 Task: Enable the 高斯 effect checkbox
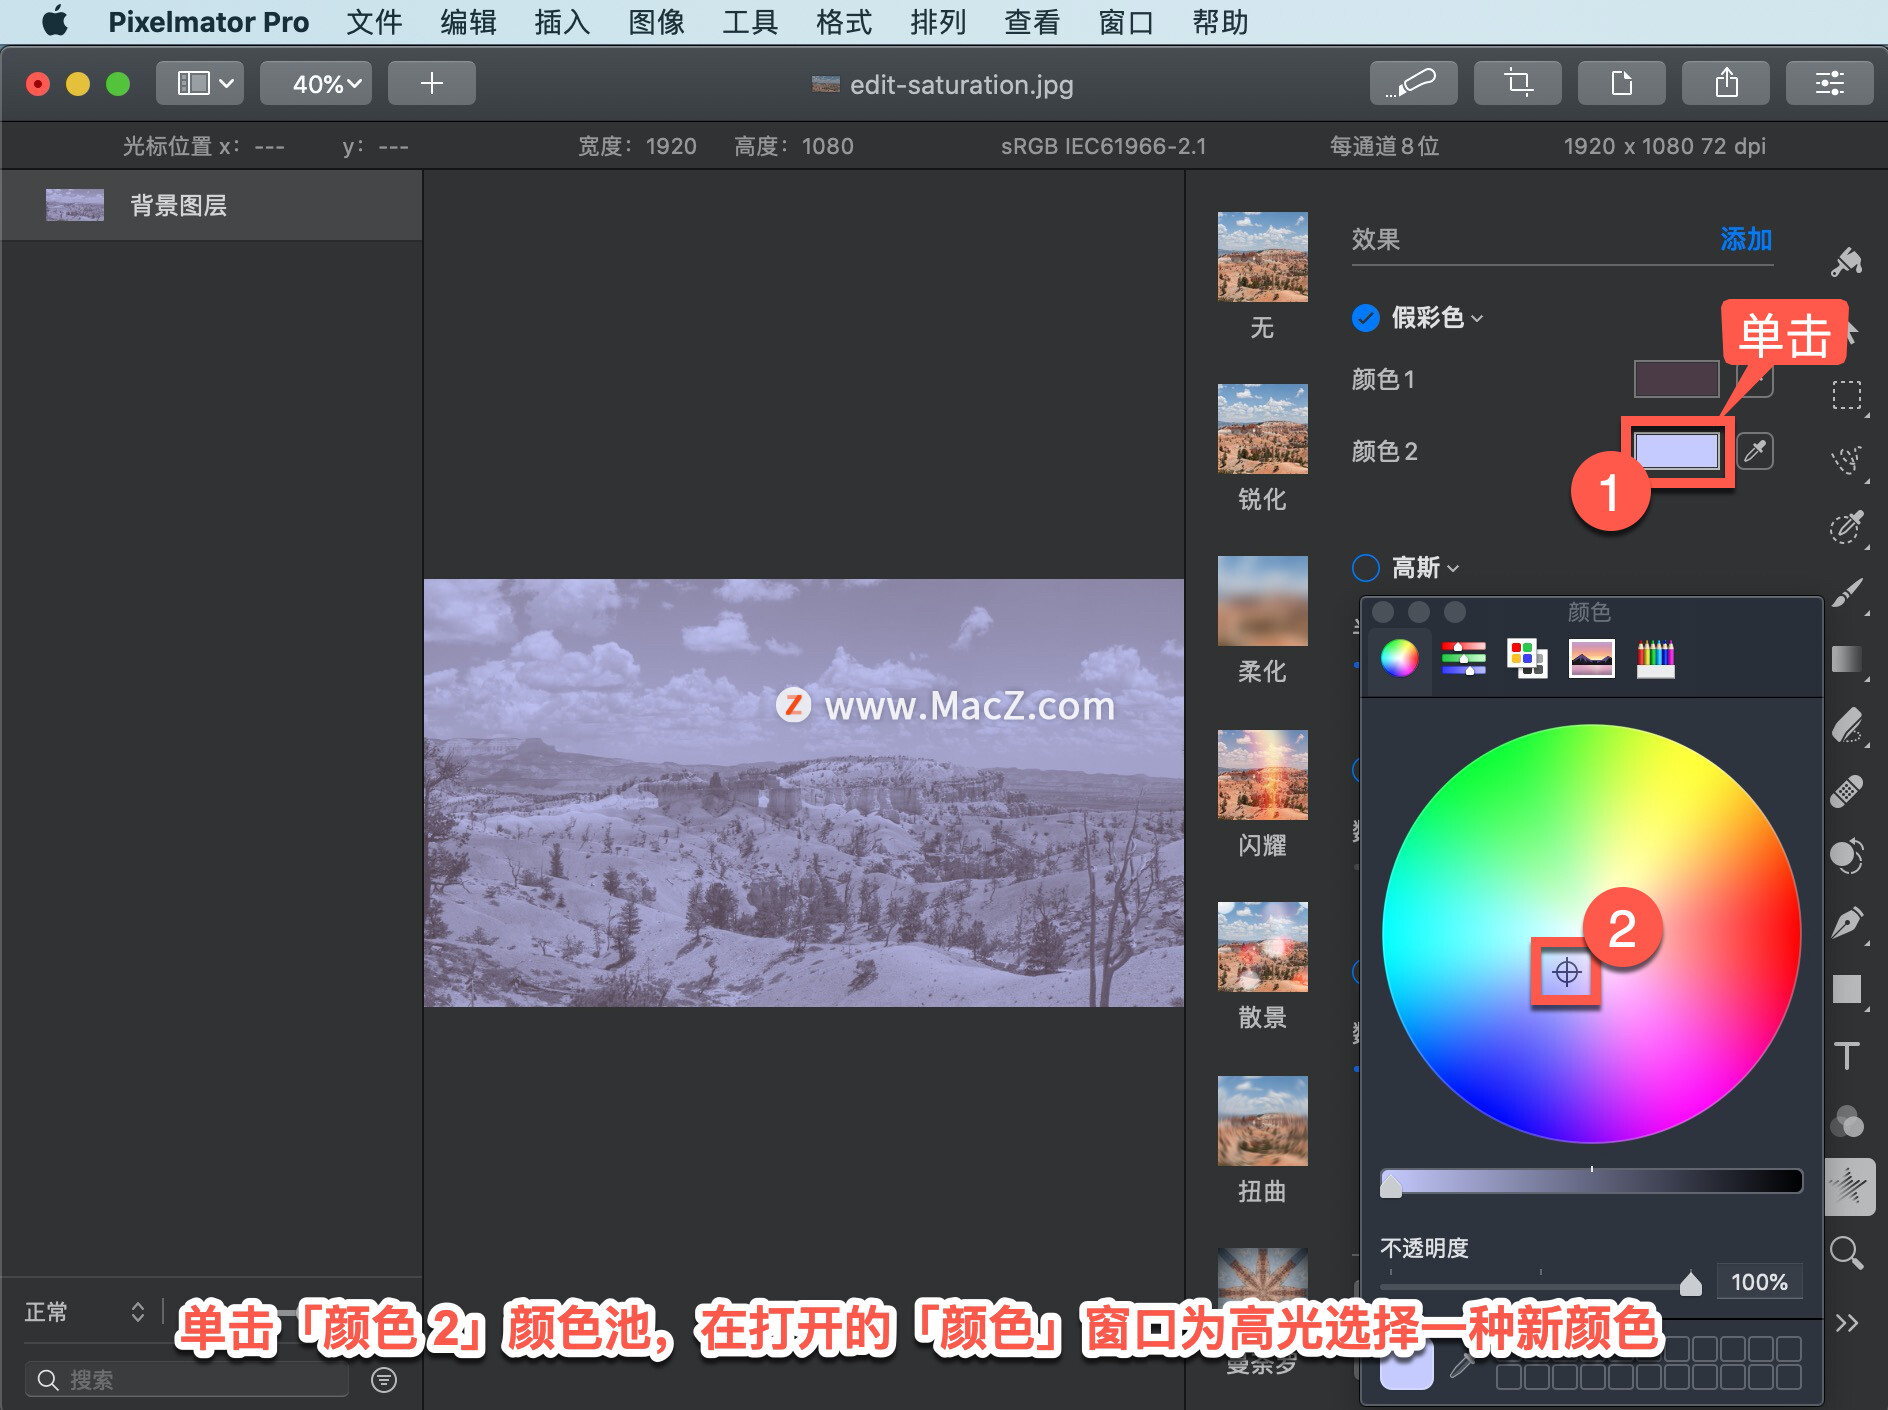(x=1366, y=568)
